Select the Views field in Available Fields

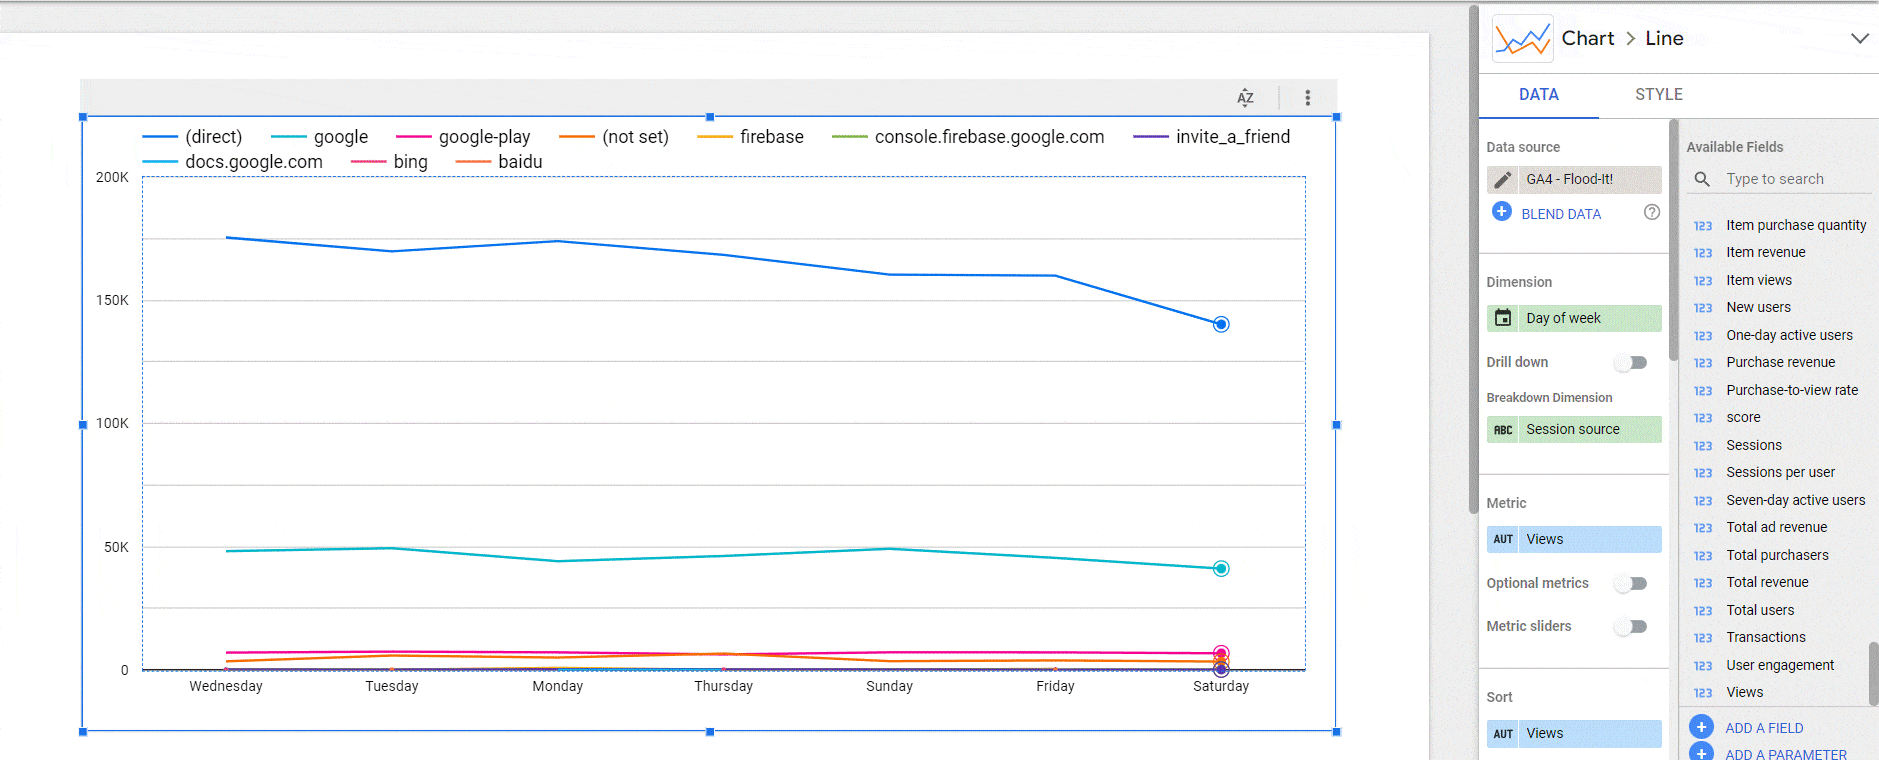[x=1744, y=692]
